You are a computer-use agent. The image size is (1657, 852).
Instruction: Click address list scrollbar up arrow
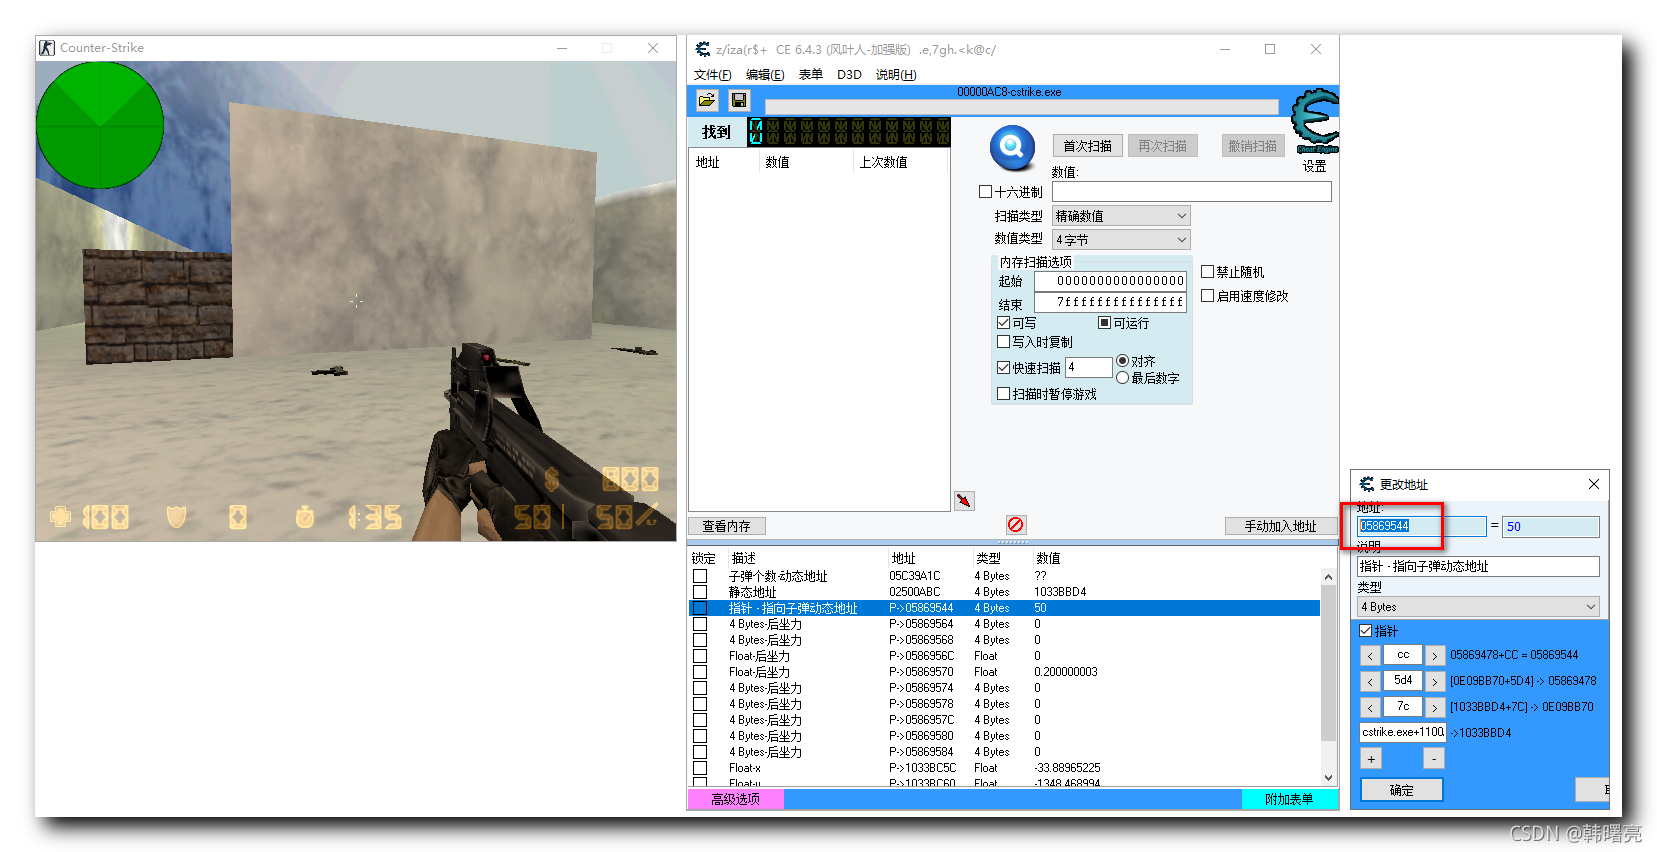[x=1328, y=577]
